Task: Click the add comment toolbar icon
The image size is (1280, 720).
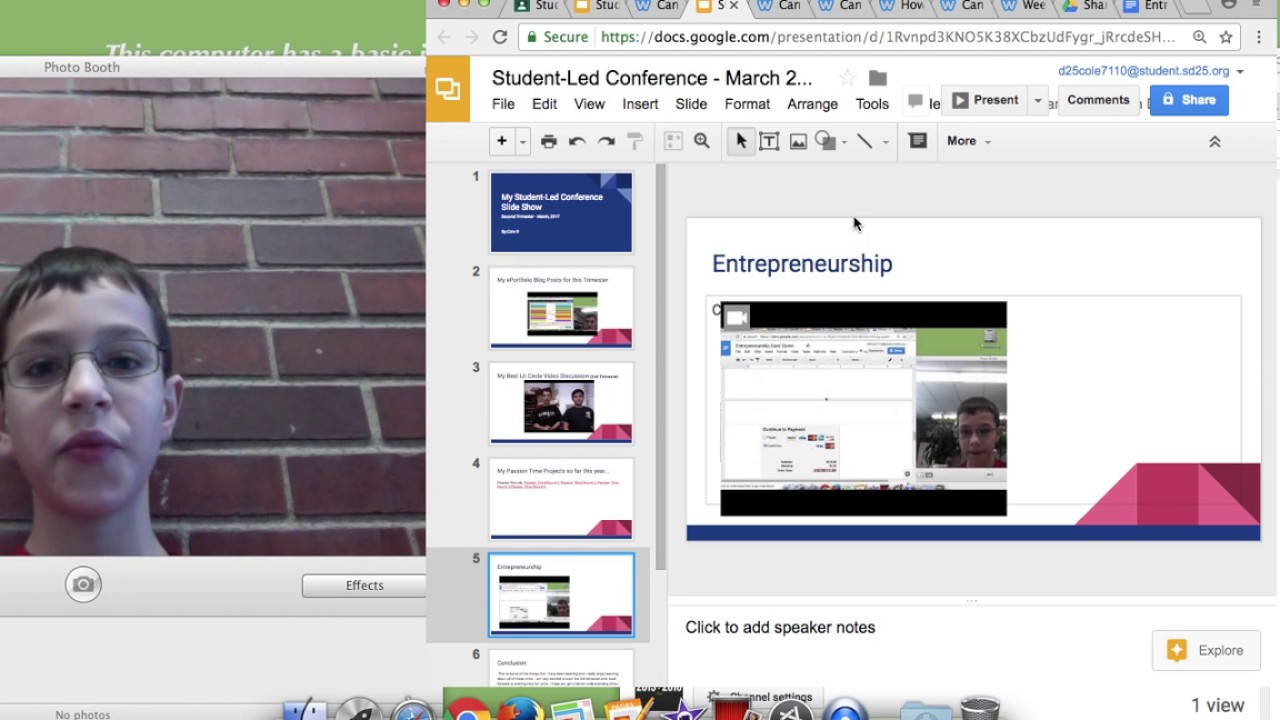Action: [x=918, y=141]
